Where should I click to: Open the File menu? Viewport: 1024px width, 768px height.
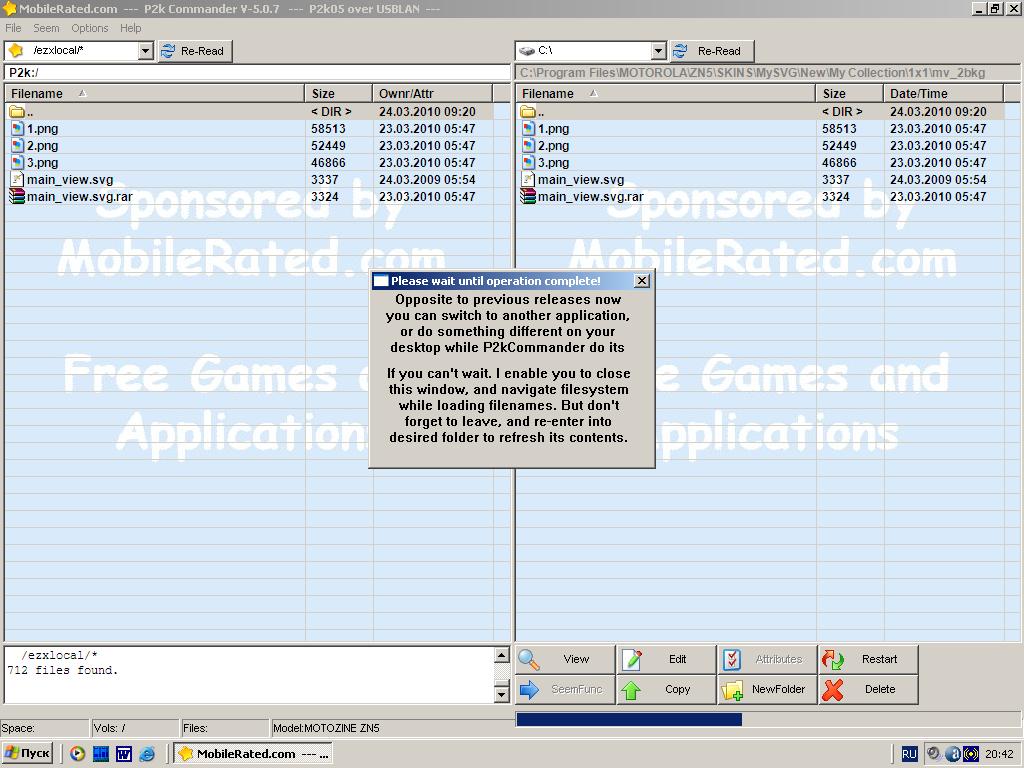tap(13, 28)
